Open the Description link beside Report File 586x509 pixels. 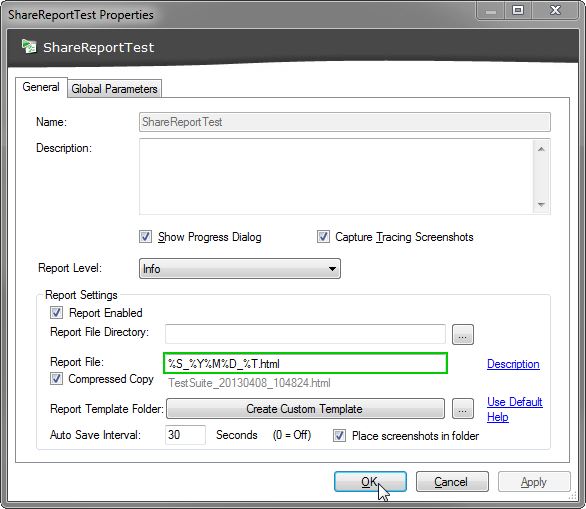(x=513, y=364)
